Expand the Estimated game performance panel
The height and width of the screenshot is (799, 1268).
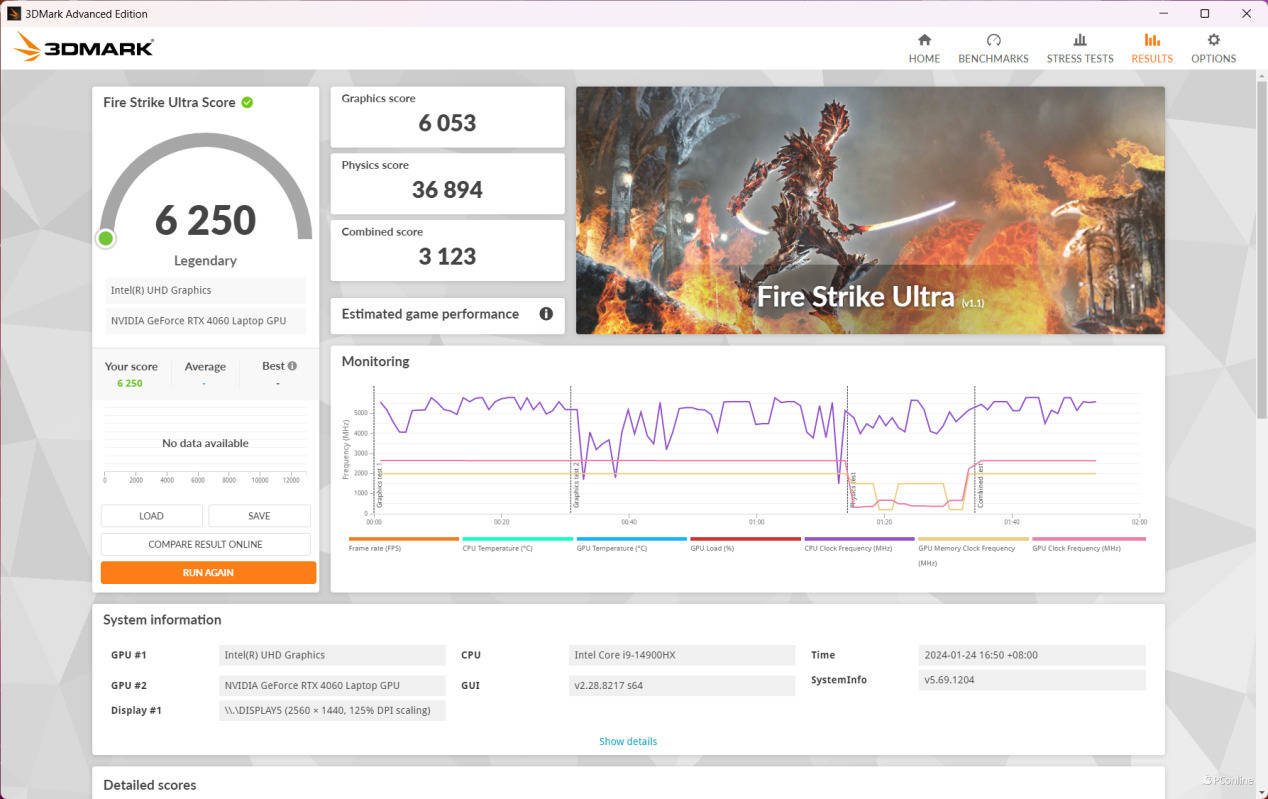[430, 314]
